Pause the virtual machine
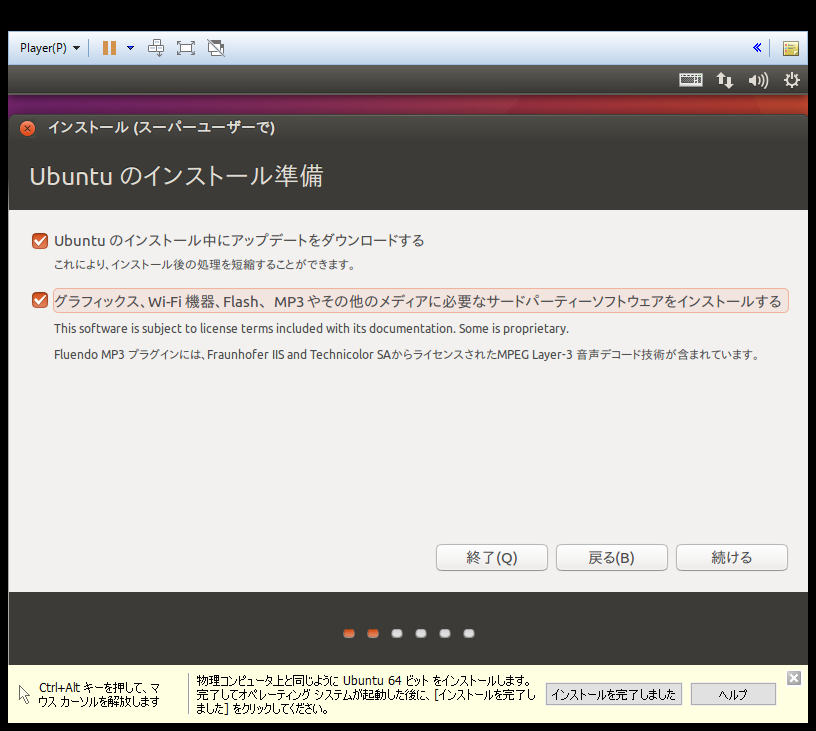 (109, 48)
